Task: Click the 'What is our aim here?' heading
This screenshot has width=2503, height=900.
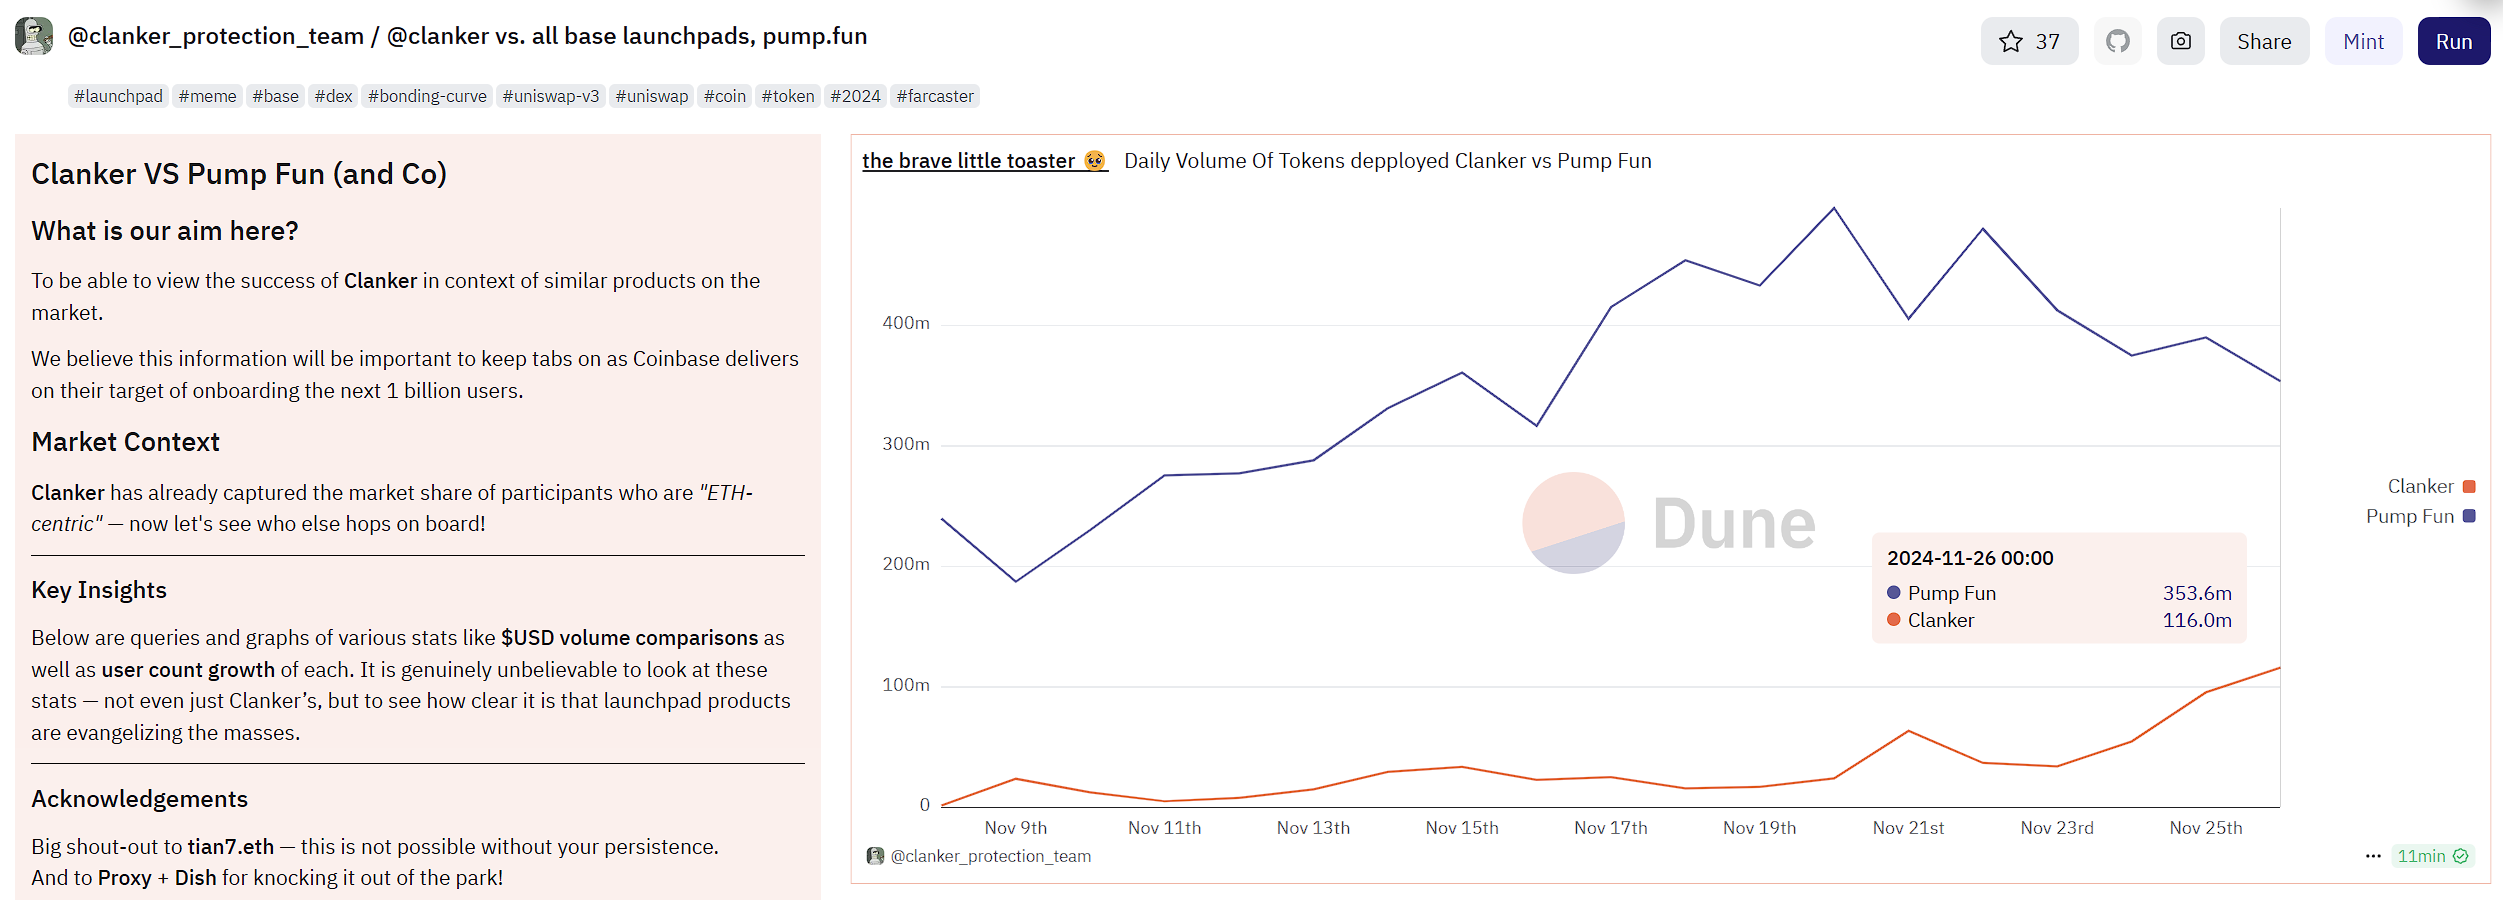Action: (165, 231)
